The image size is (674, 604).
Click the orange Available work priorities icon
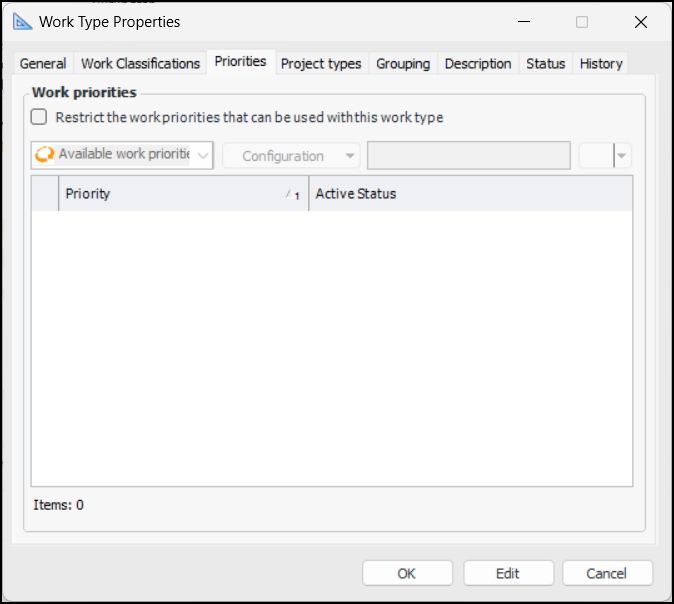(45, 155)
